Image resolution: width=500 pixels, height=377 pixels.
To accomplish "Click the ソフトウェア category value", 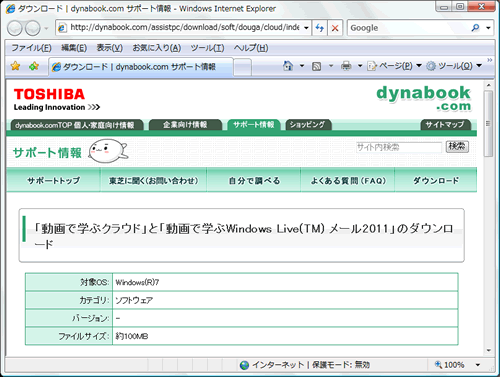I will [134, 301].
